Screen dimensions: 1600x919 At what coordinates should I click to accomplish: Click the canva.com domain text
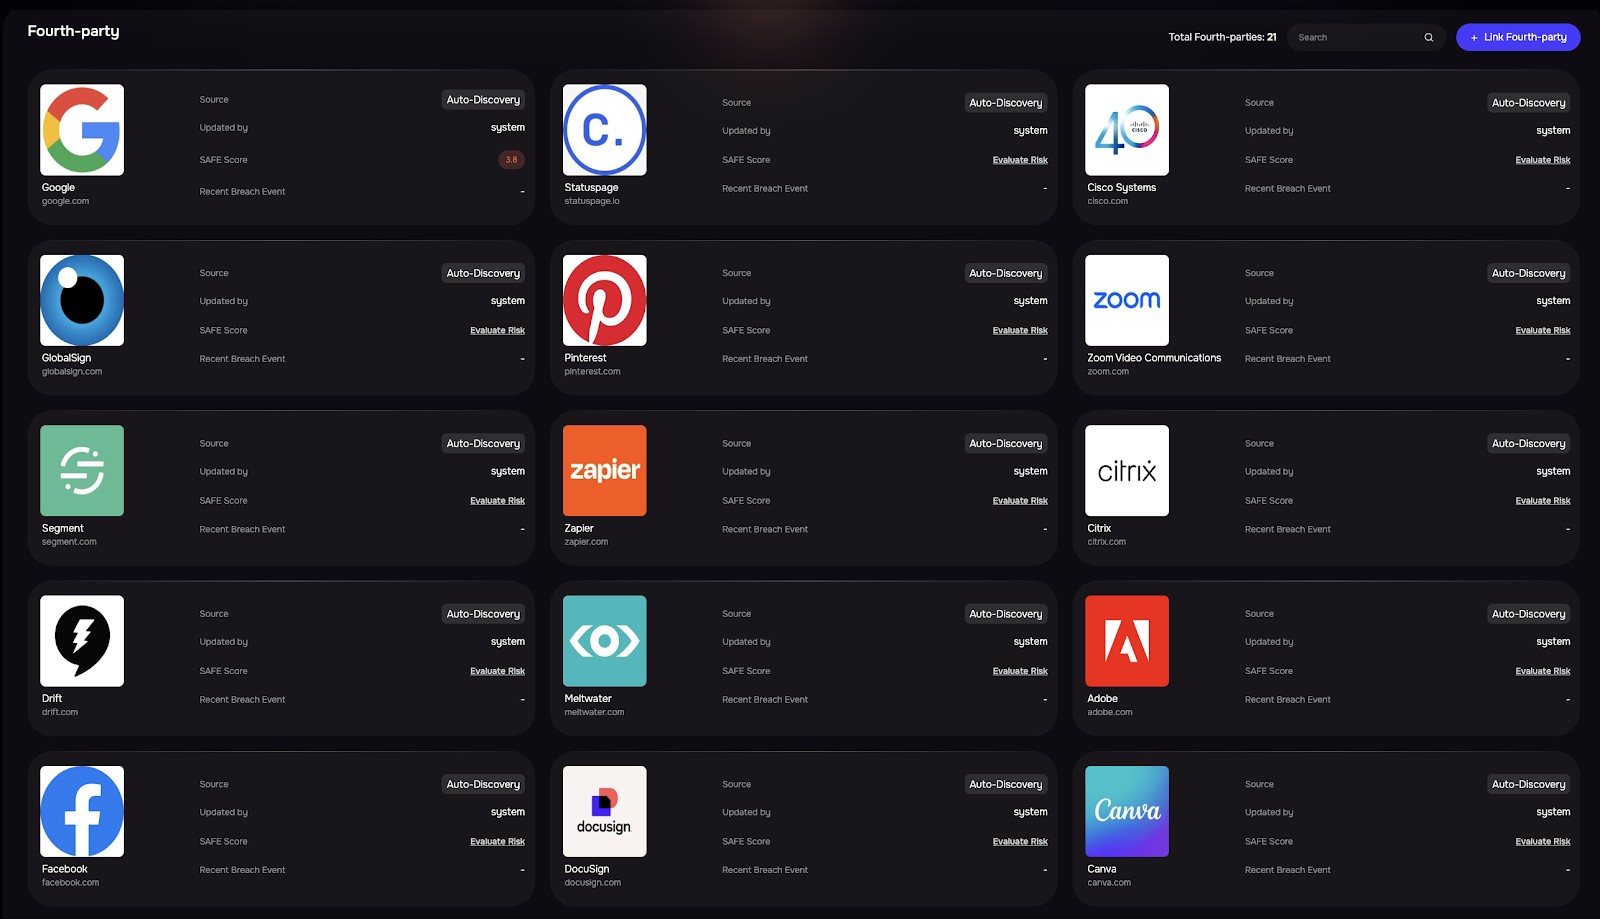click(1109, 883)
